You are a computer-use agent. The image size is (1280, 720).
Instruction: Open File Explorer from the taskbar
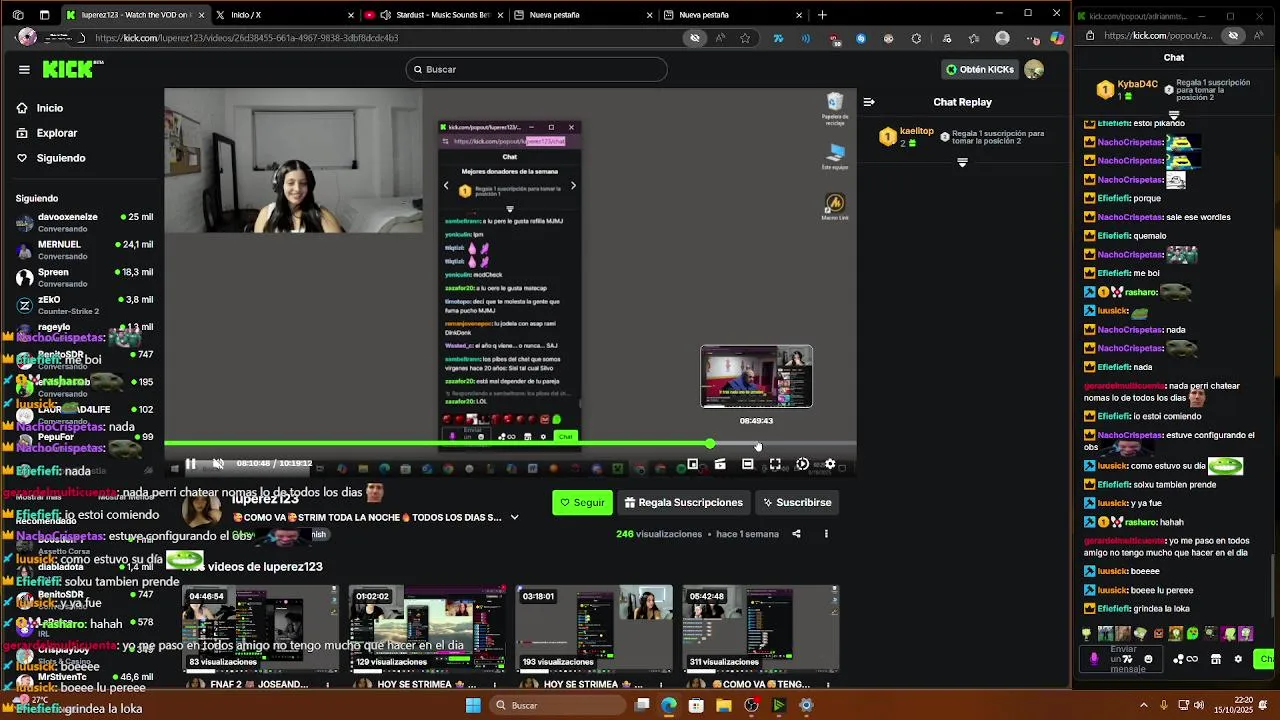[x=724, y=705]
